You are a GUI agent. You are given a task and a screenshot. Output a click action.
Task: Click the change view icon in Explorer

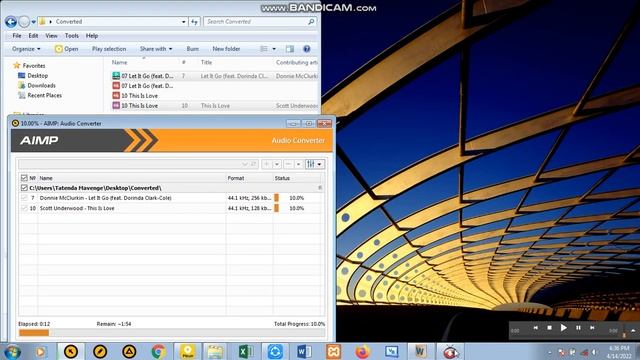[264, 49]
